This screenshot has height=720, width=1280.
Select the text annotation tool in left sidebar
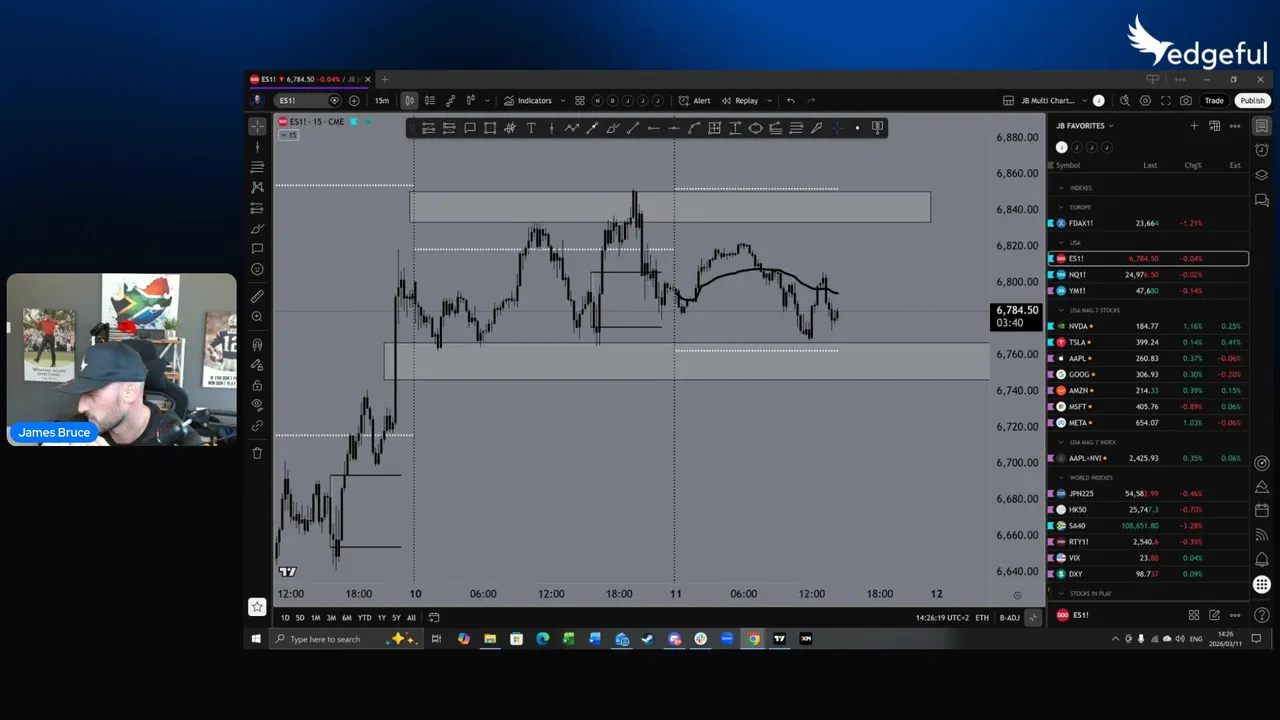[x=257, y=248]
